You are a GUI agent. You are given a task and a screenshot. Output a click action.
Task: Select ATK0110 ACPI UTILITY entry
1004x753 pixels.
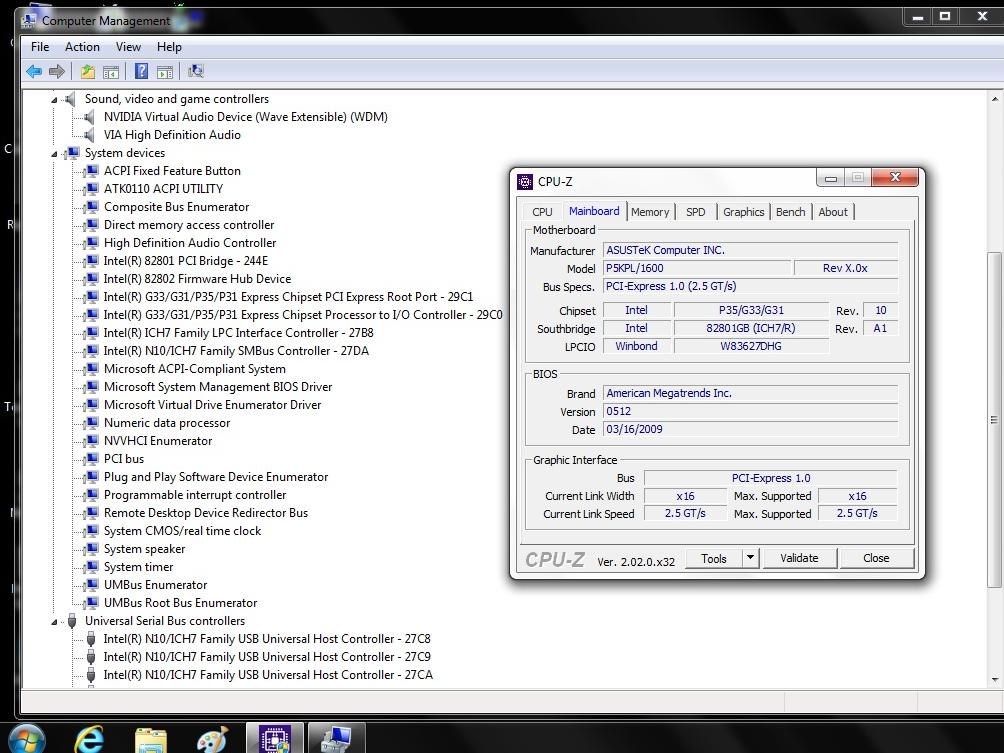[163, 189]
